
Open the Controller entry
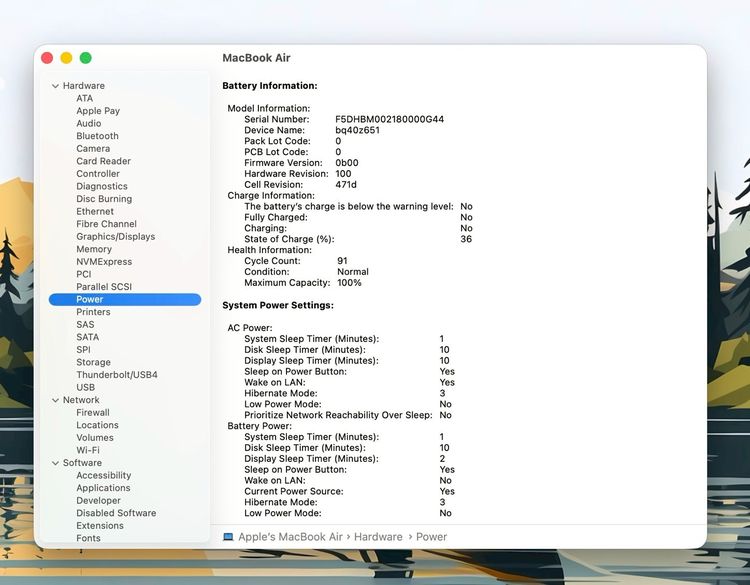[98, 174]
